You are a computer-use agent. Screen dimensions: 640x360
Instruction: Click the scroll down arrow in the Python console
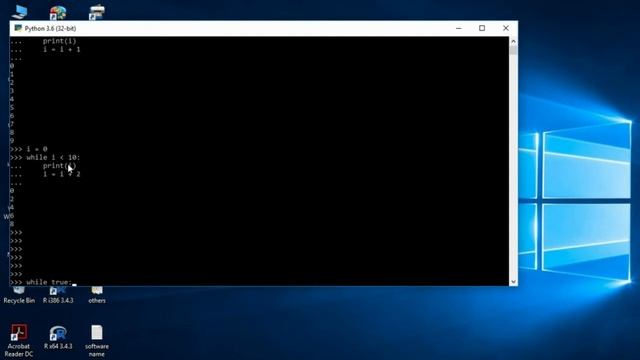[x=513, y=282]
